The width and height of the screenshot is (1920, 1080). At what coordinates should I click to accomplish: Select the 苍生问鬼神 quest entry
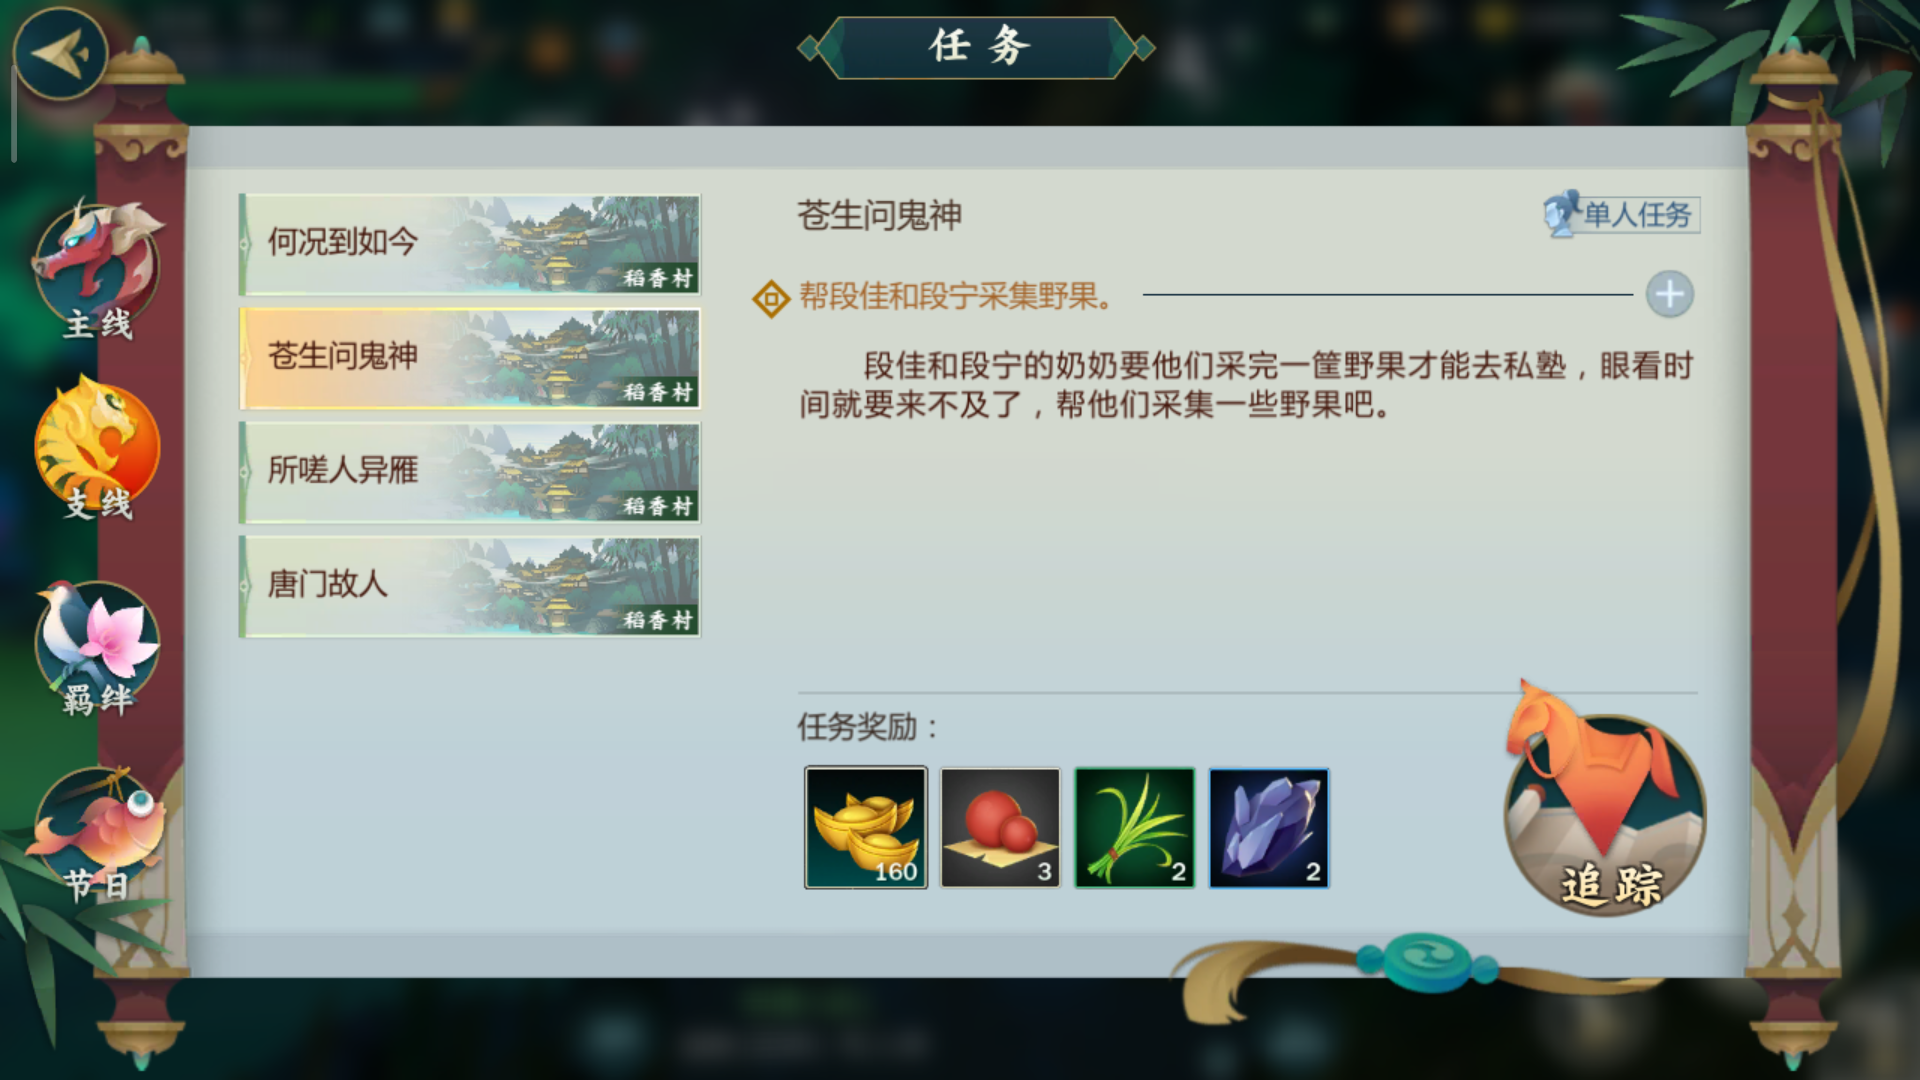click(x=470, y=359)
